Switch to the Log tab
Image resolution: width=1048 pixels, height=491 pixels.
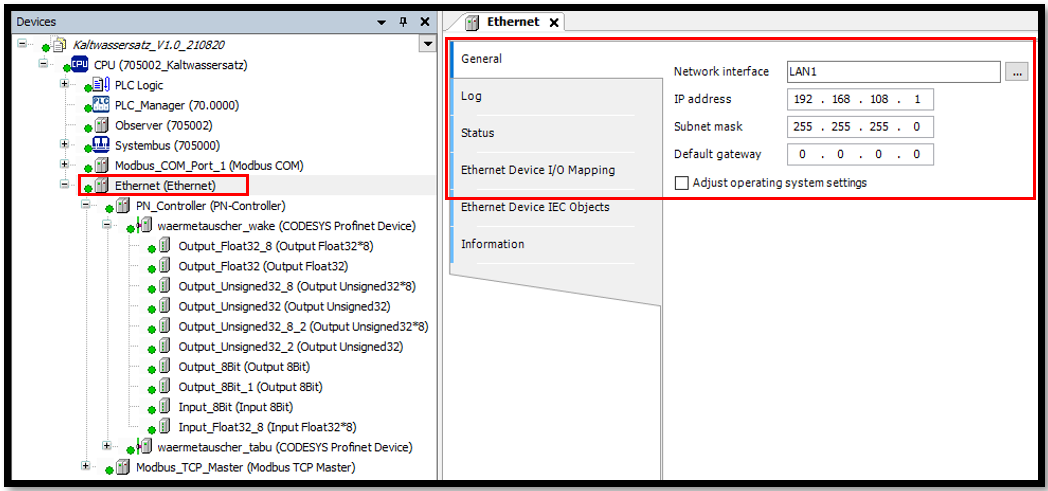tap(471, 96)
